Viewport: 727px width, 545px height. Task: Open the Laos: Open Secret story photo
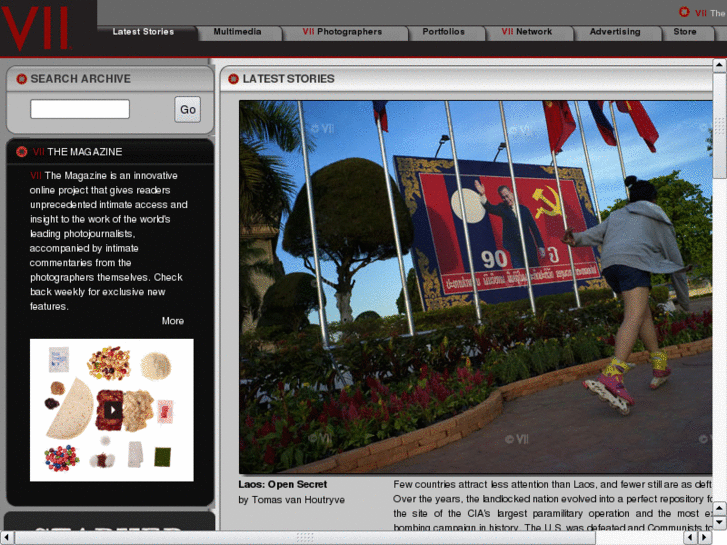(x=476, y=286)
